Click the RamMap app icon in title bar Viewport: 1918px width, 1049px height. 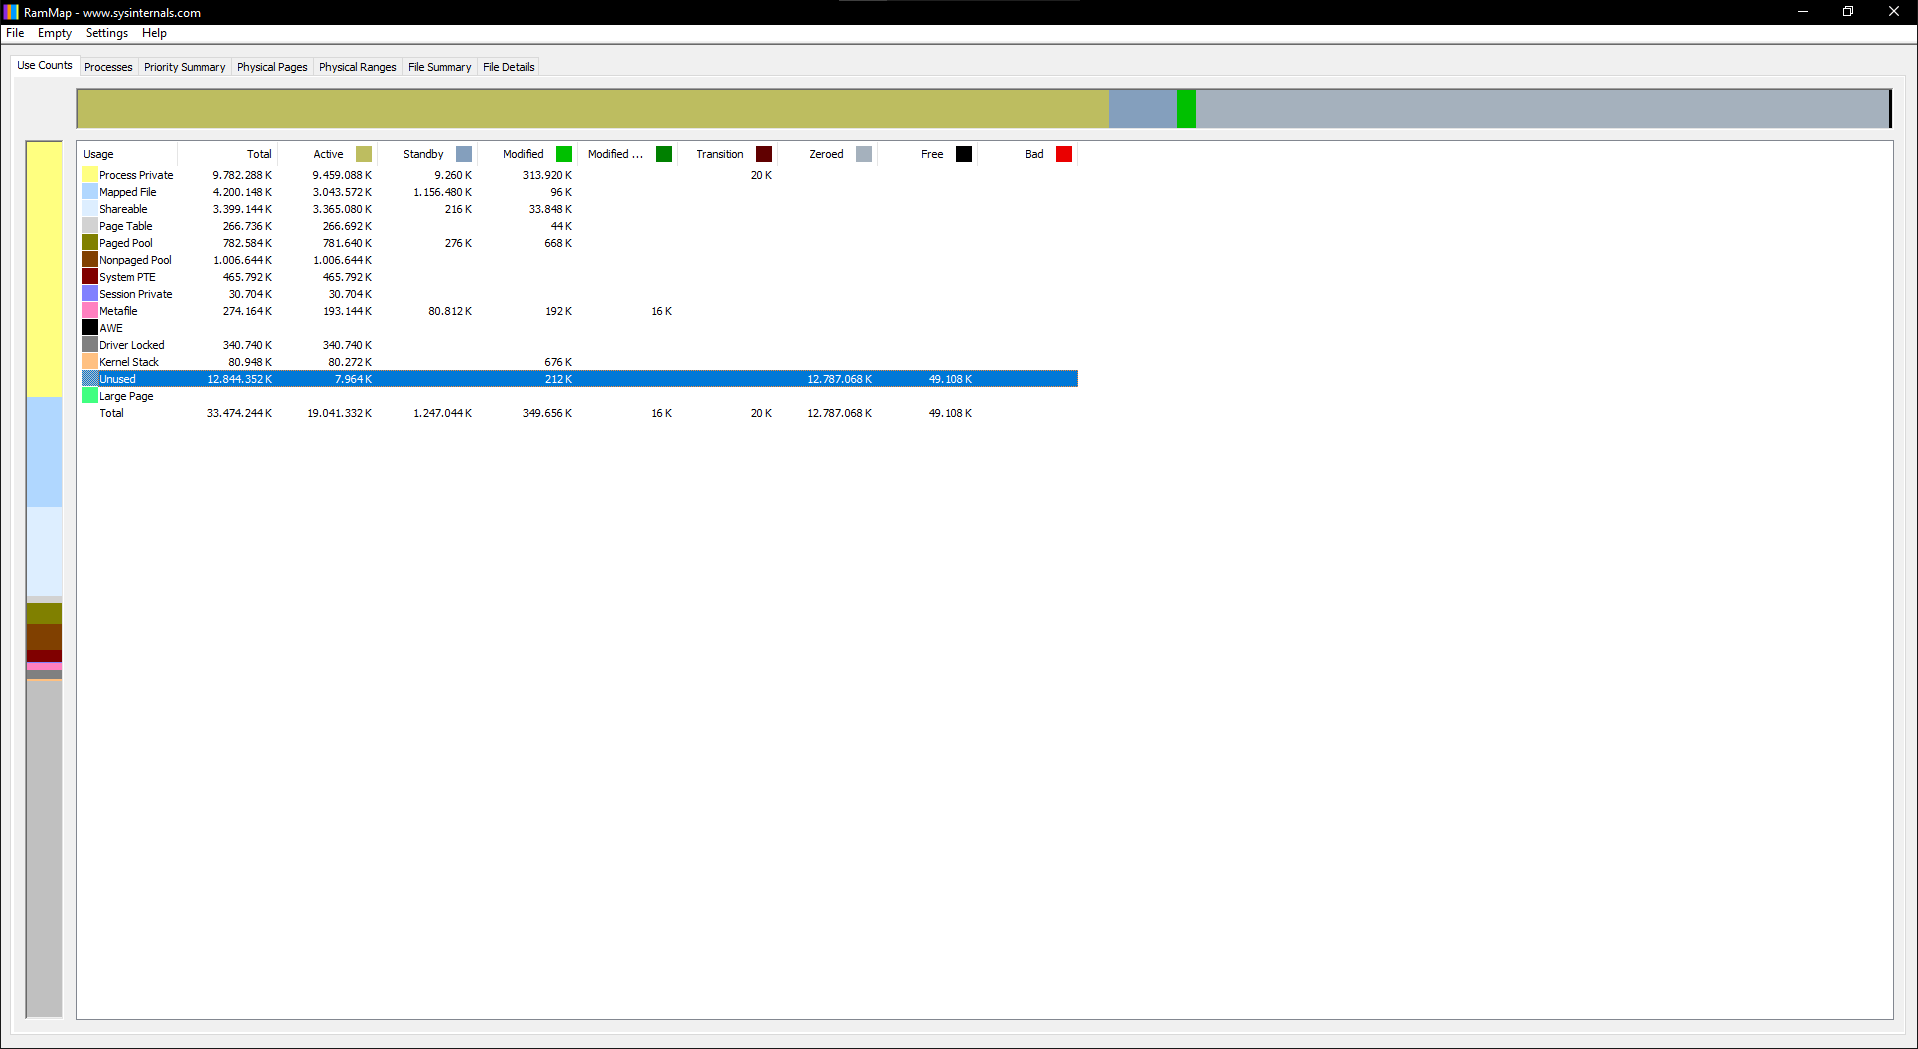point(11,12)
